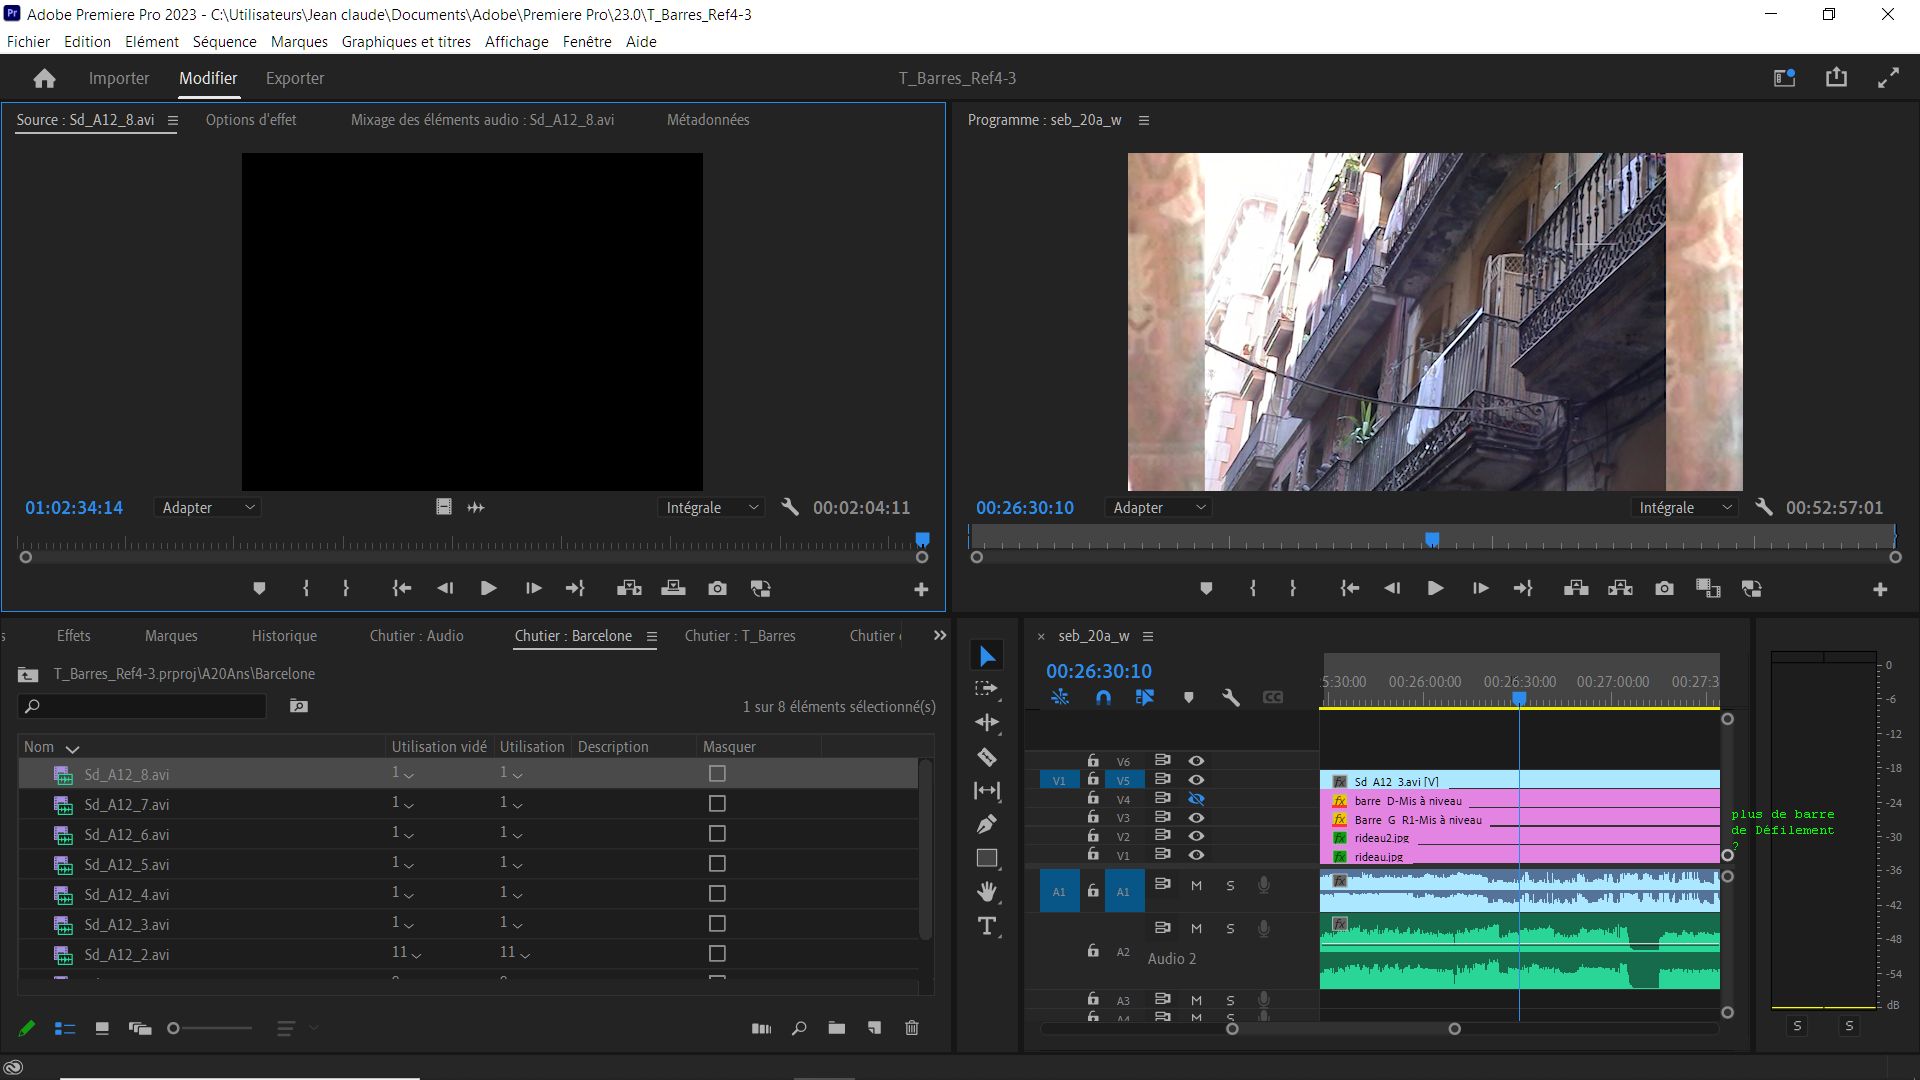
Task: Play the Program monitor sequence
Action: tap(1435, 589)
